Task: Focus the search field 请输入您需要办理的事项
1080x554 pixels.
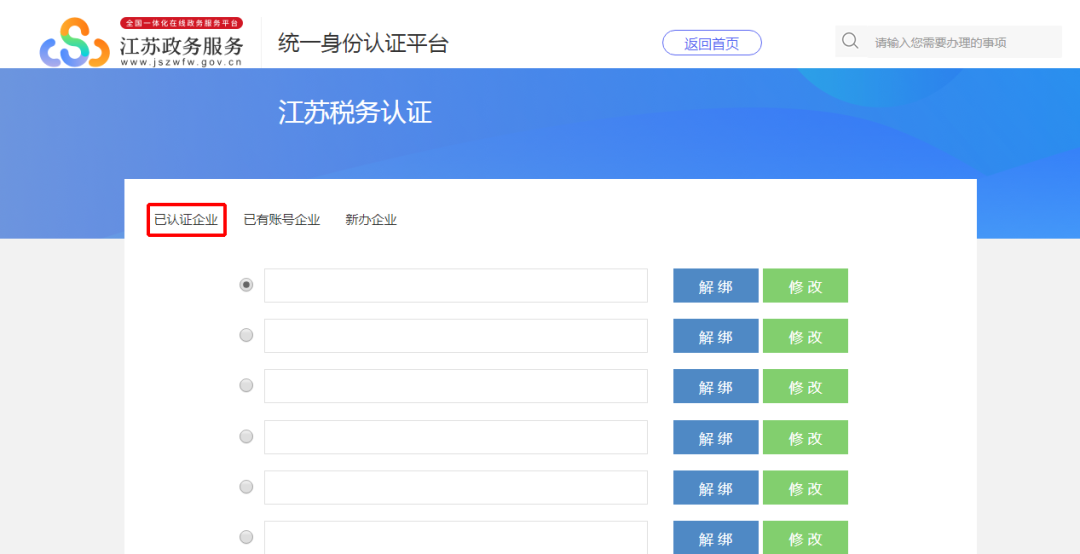Action: click(948, 42)
